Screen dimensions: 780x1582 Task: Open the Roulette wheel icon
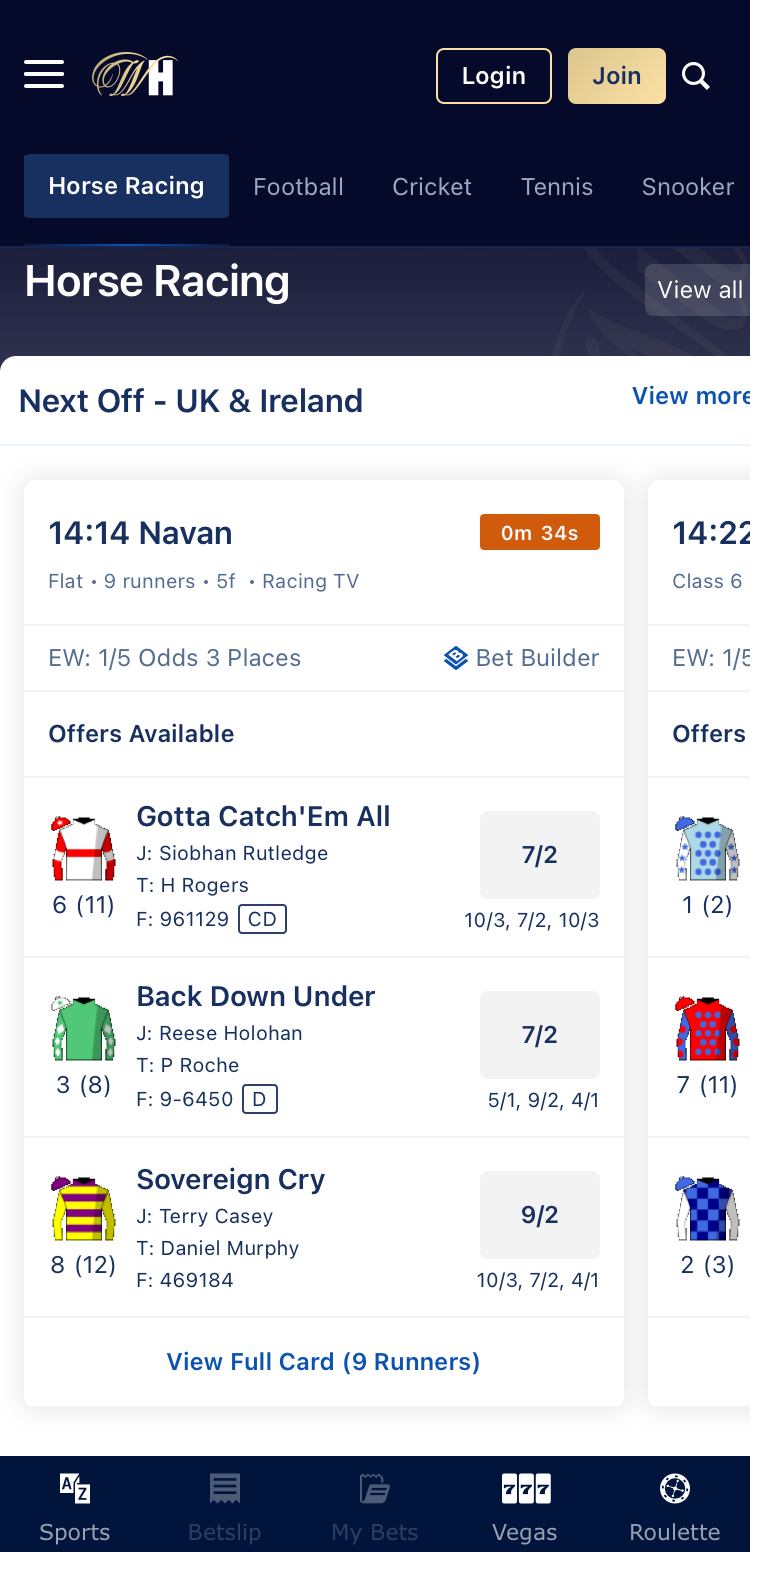675,1489
